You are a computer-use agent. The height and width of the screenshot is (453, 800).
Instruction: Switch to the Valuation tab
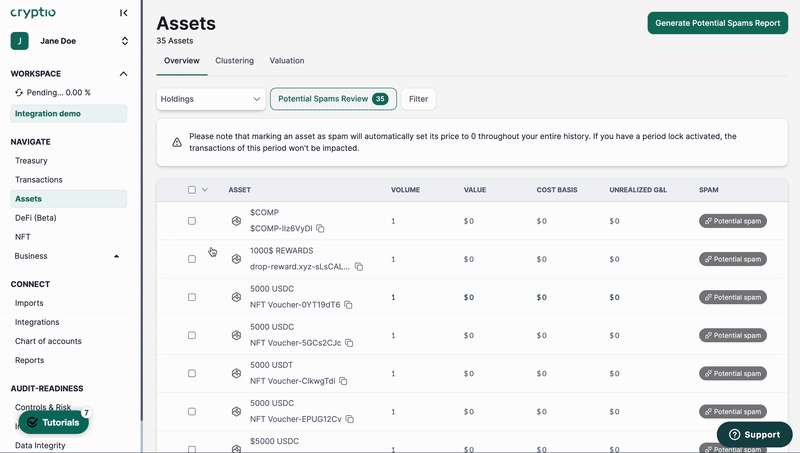(x=287, y=61)
